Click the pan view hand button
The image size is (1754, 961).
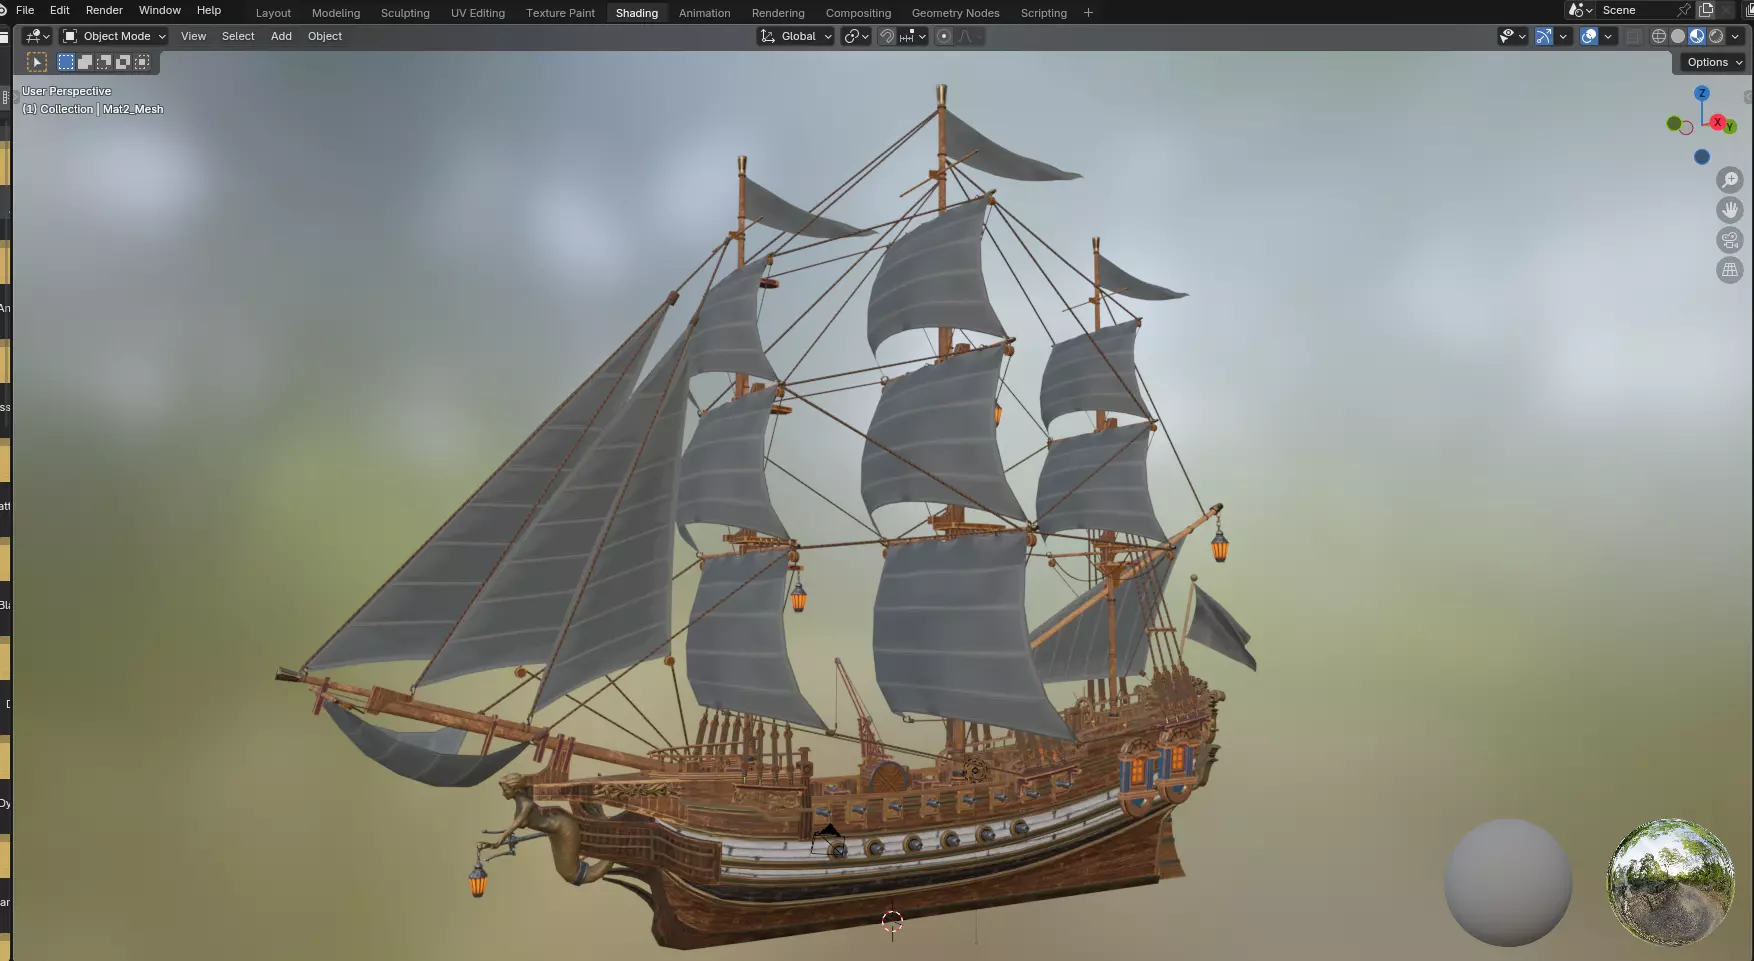click(1730, 210)
